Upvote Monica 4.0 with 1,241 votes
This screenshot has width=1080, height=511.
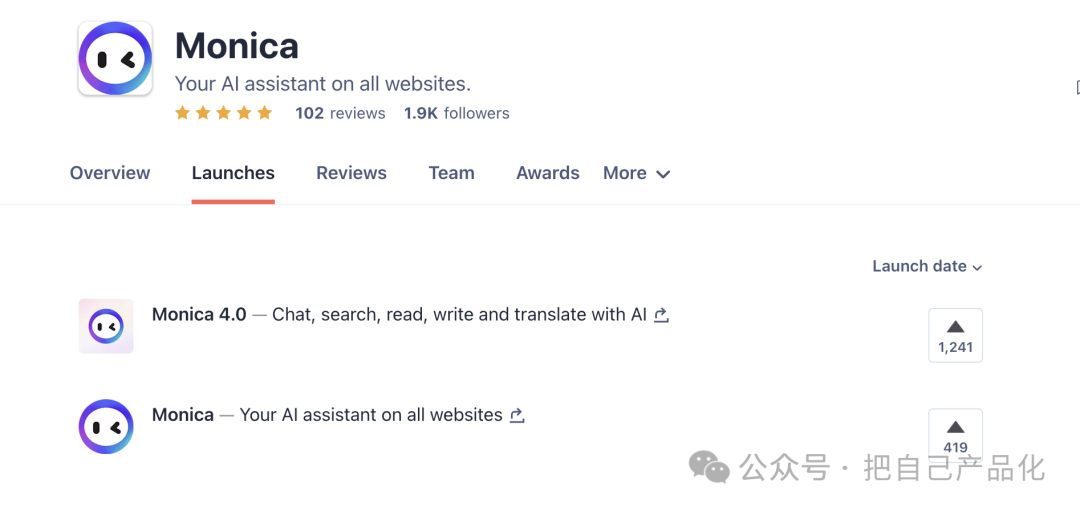pyautogui.click(x=955, y=335)
